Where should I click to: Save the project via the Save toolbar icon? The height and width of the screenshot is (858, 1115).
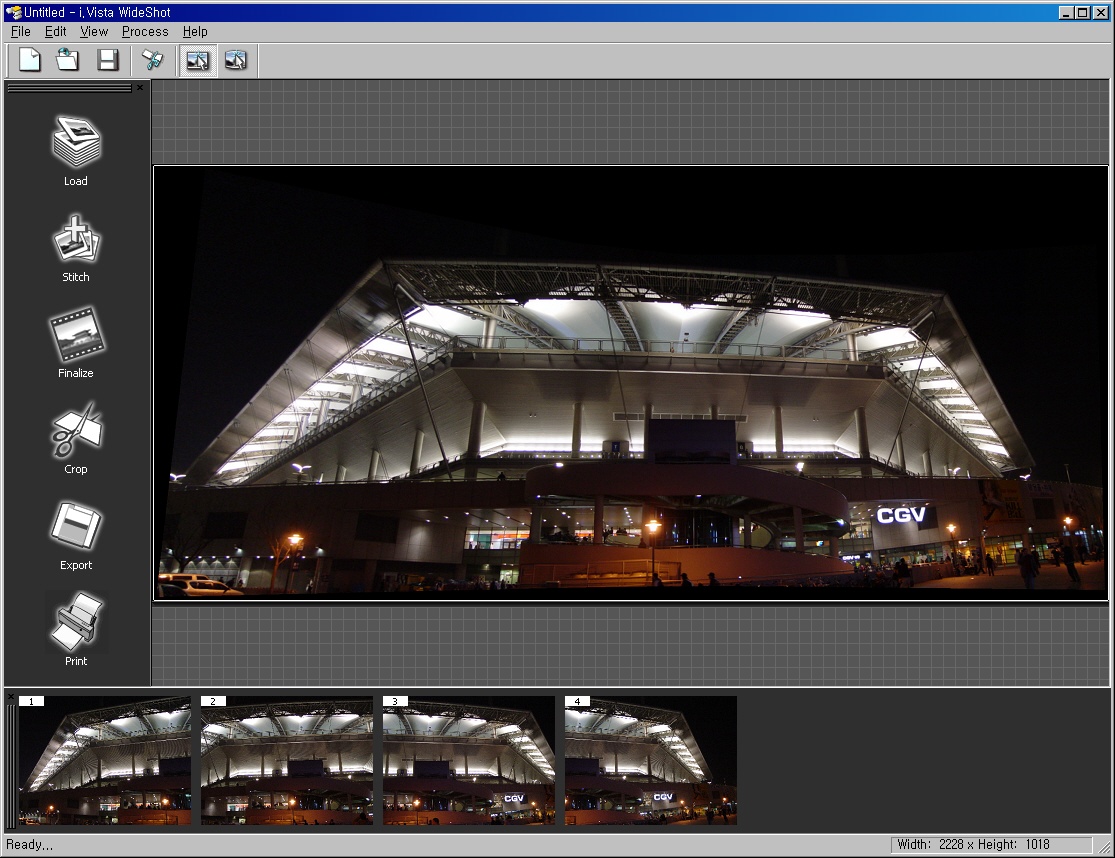107,60
